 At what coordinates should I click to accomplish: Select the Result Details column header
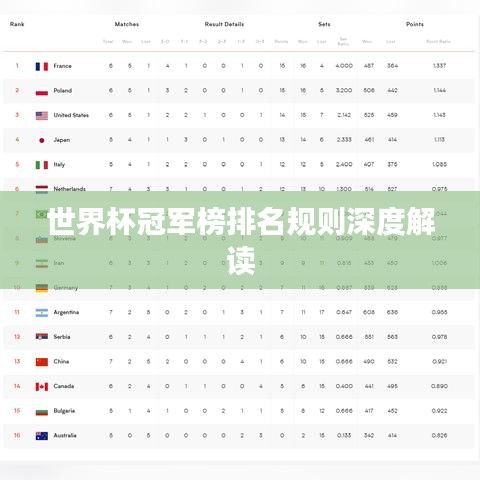pyautogui.click(x=224, y=24)
